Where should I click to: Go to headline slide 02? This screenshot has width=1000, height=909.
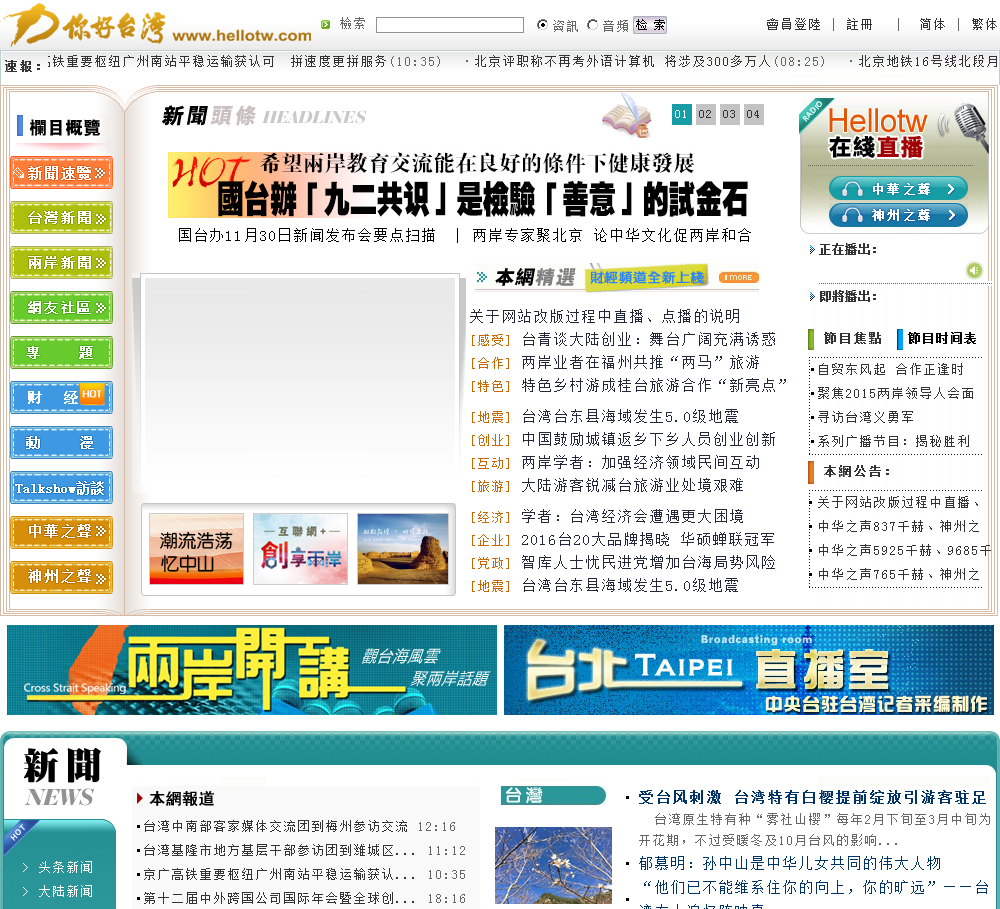(705, 115)
